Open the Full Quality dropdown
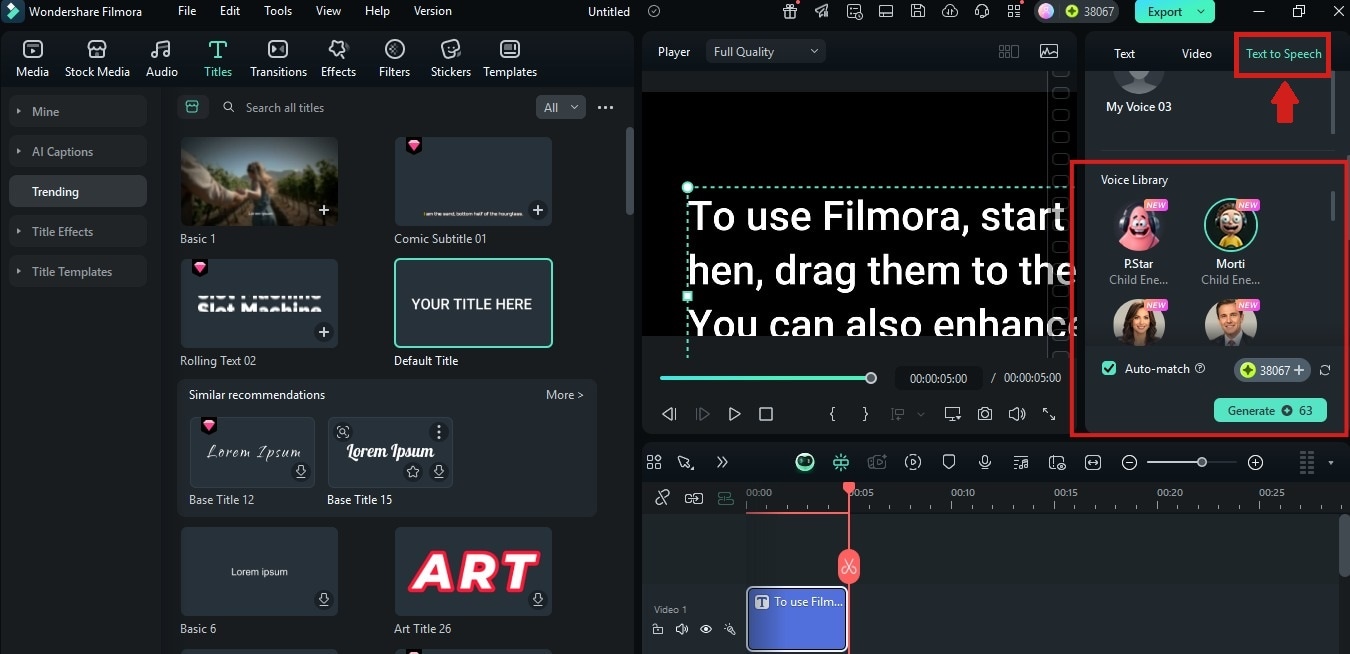This screenshot has width=1350, height=654. coord(766,52)
